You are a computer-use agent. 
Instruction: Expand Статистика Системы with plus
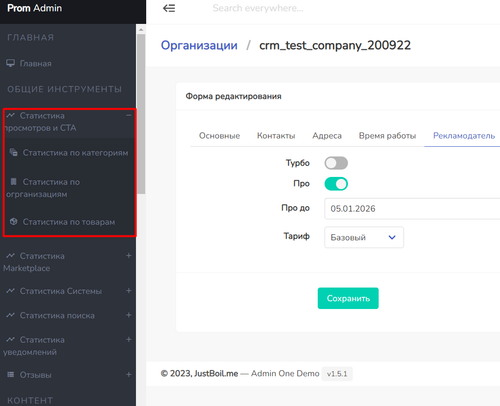[129, 291]
